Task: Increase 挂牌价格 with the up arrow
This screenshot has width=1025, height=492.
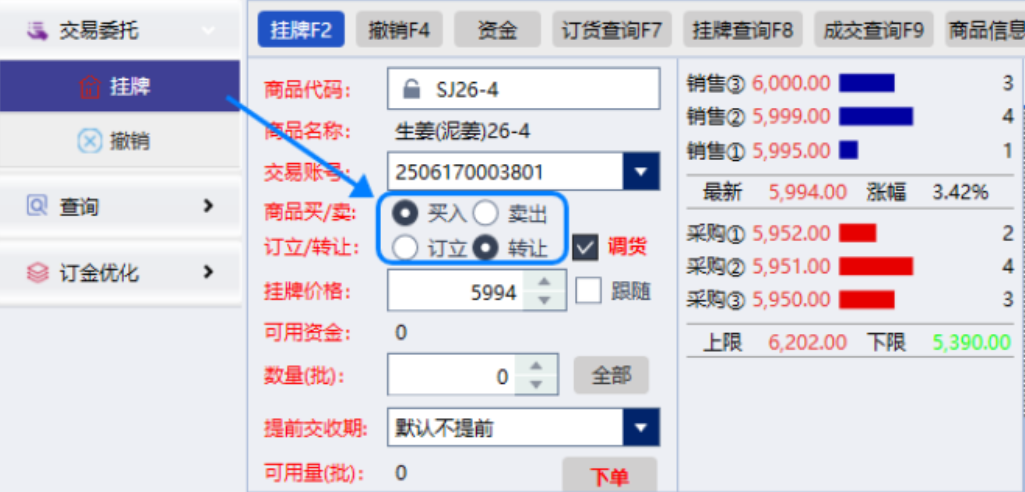Action: tap(542, 282)
